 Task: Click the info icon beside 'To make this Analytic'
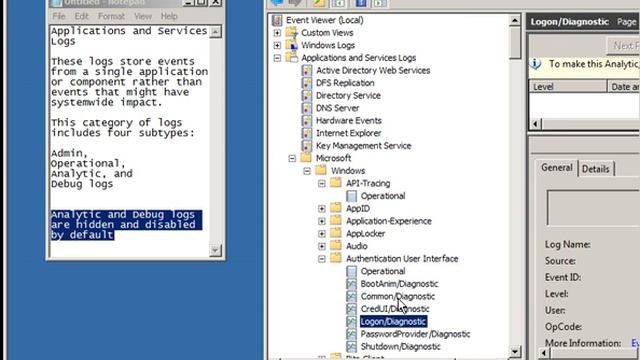[536, 64]
